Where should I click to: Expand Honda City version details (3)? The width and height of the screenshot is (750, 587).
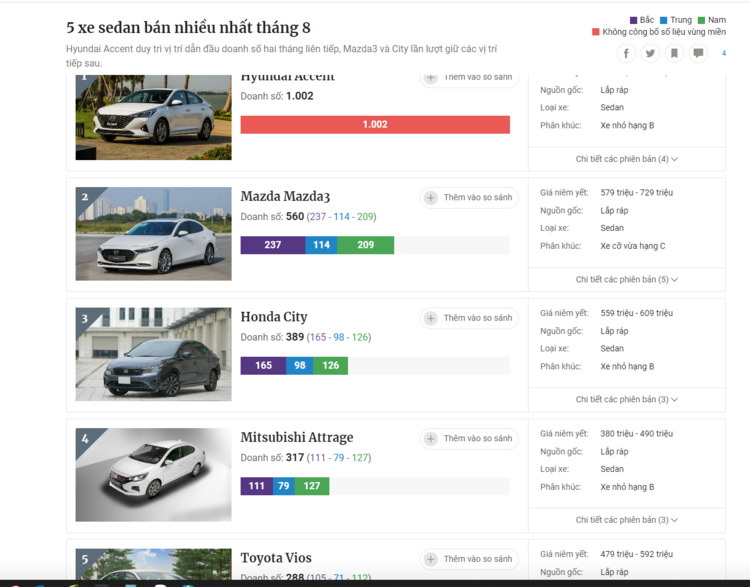(627, 399)
